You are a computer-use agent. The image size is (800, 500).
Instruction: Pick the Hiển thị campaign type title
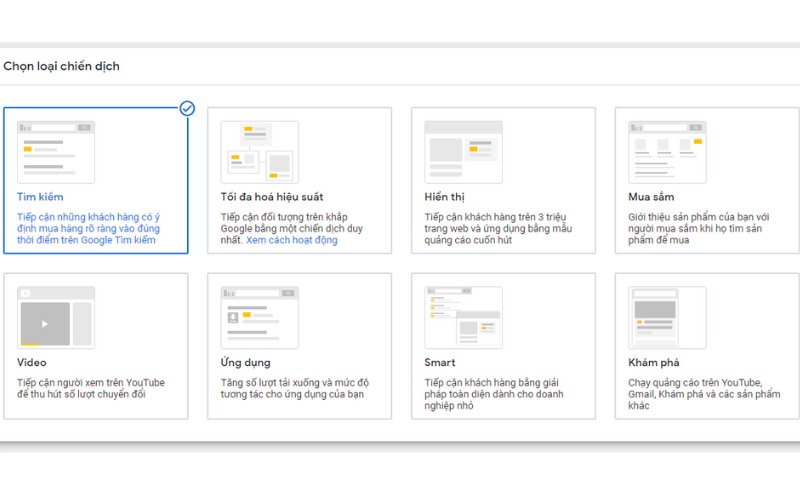pyautogui.click(x=444, y=197)
